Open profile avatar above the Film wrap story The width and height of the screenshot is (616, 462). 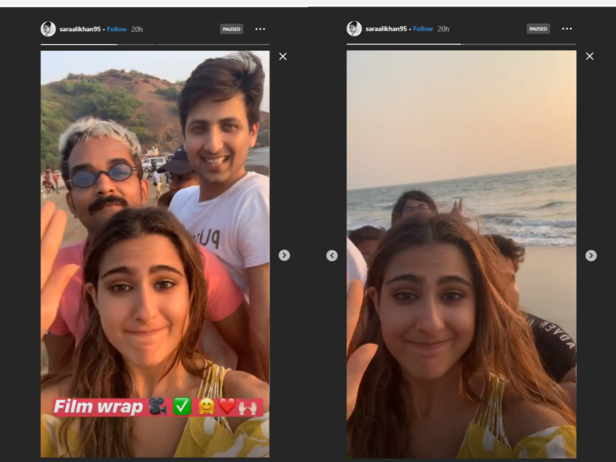click(48, 29)
